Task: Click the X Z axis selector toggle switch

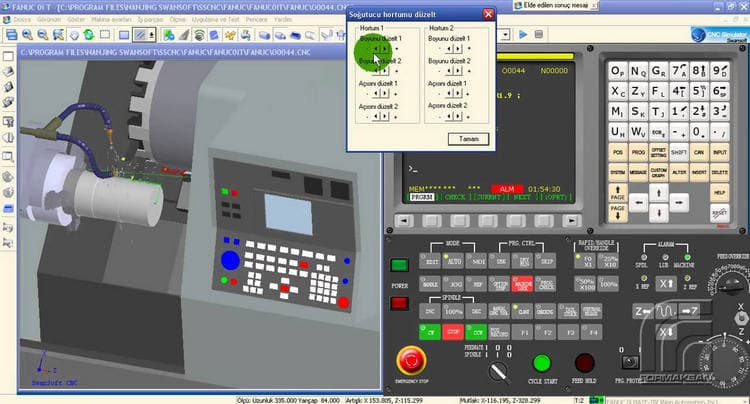Action: click(x=741, y=317)
